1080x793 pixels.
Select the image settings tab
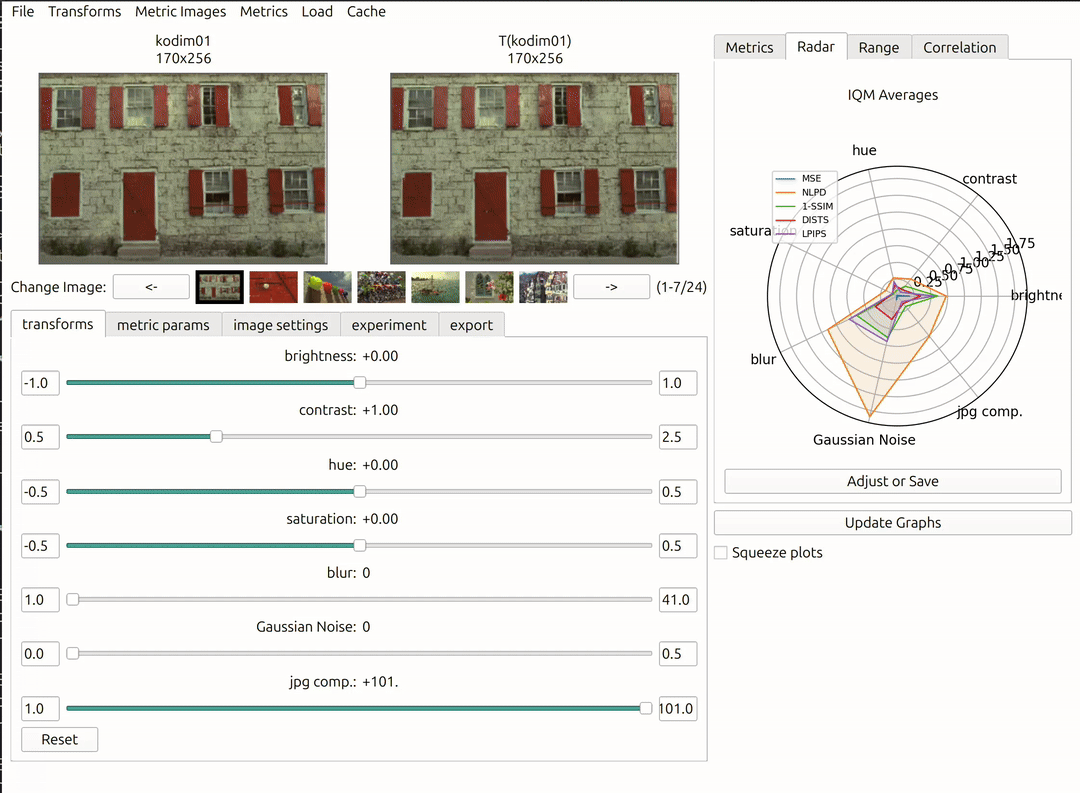pyautogui.click(x=280, y=325)
